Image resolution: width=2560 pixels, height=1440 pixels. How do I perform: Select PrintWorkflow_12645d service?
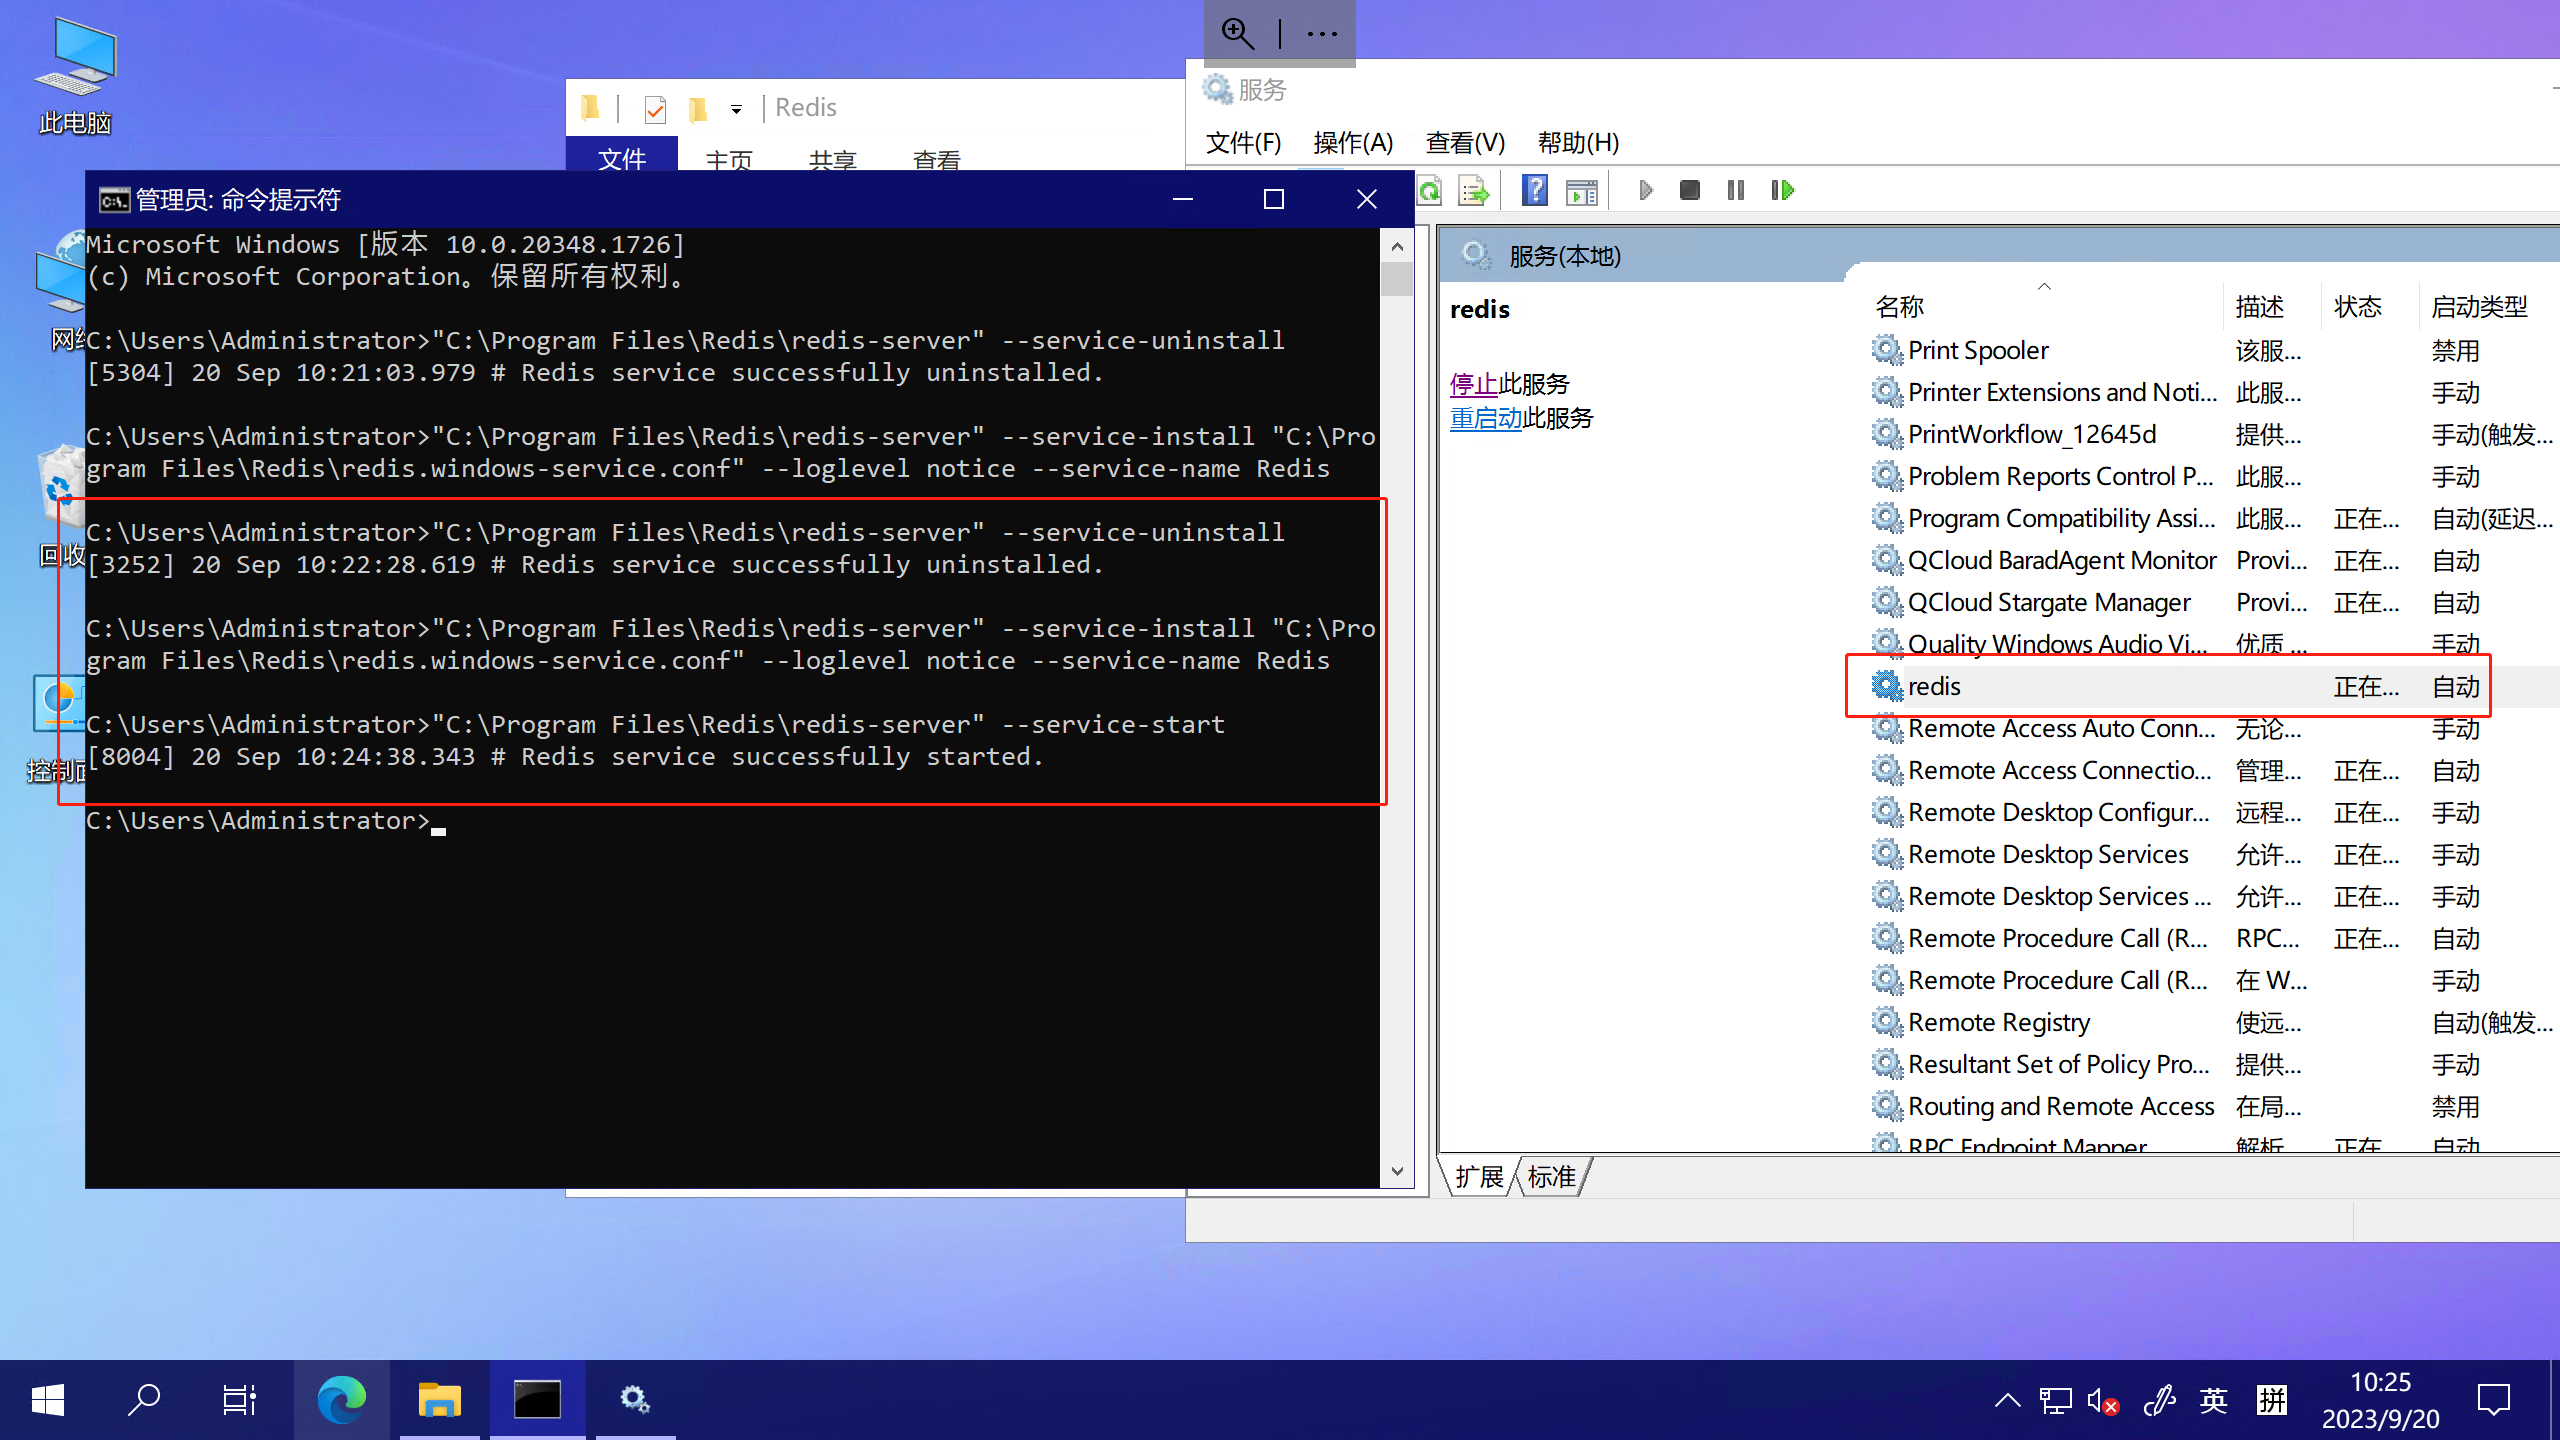point(2032,434)
